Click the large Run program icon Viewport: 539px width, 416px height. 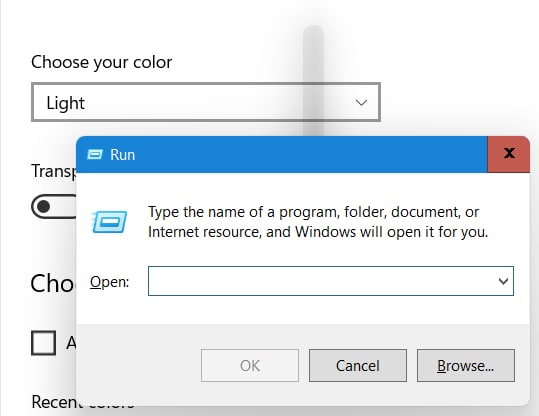(109, 222)
